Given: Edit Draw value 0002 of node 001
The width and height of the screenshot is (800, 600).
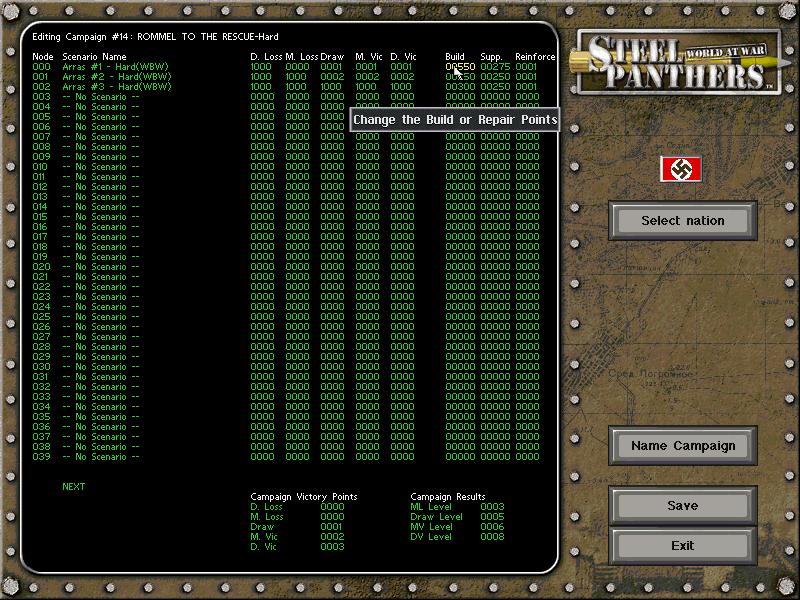Looking at the screenshot, I should [333, 77].
